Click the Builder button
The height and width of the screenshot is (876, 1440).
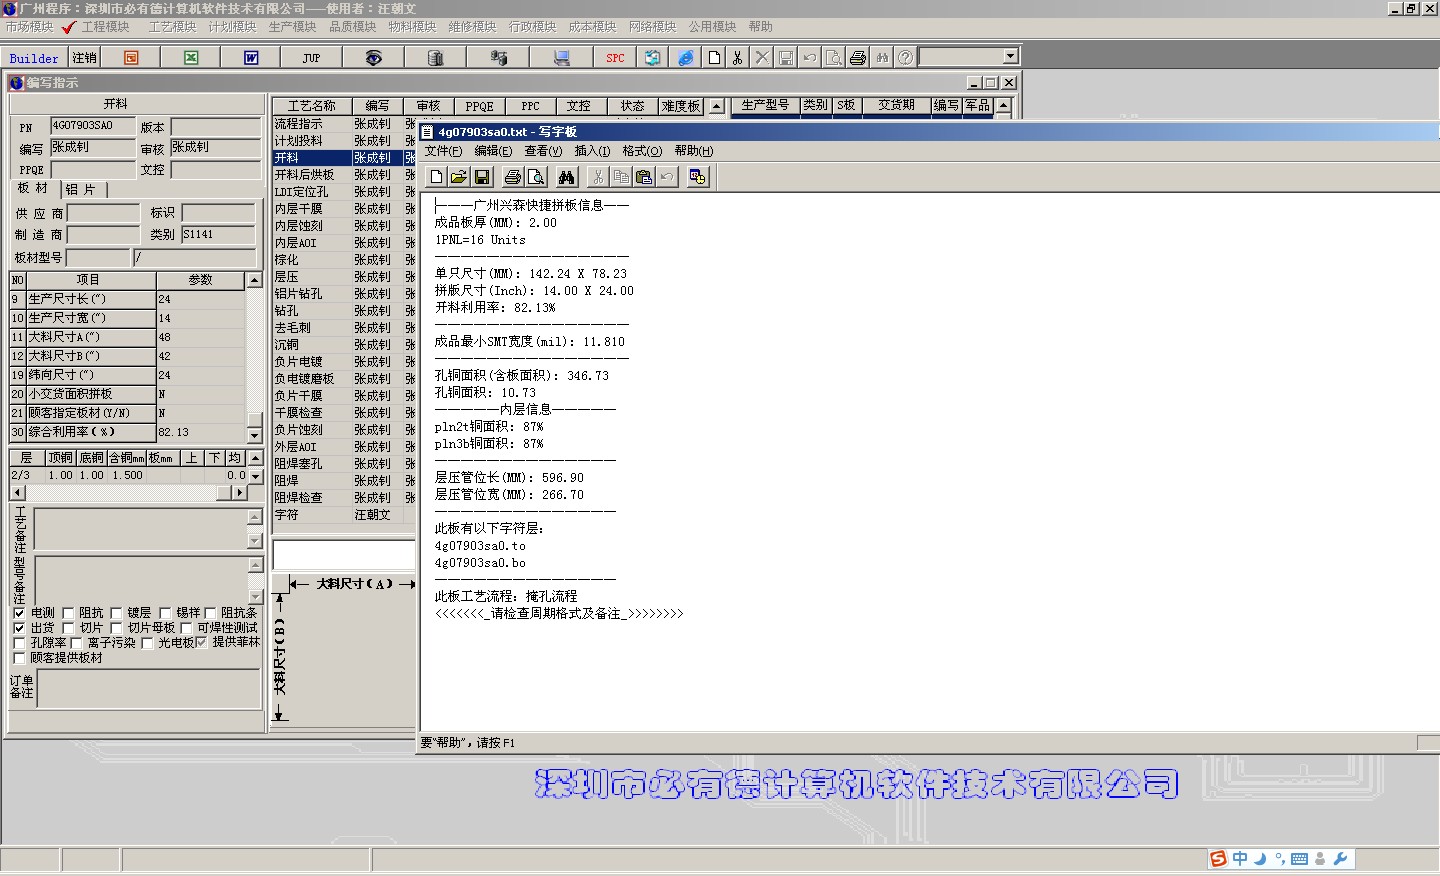coord(34,58)
